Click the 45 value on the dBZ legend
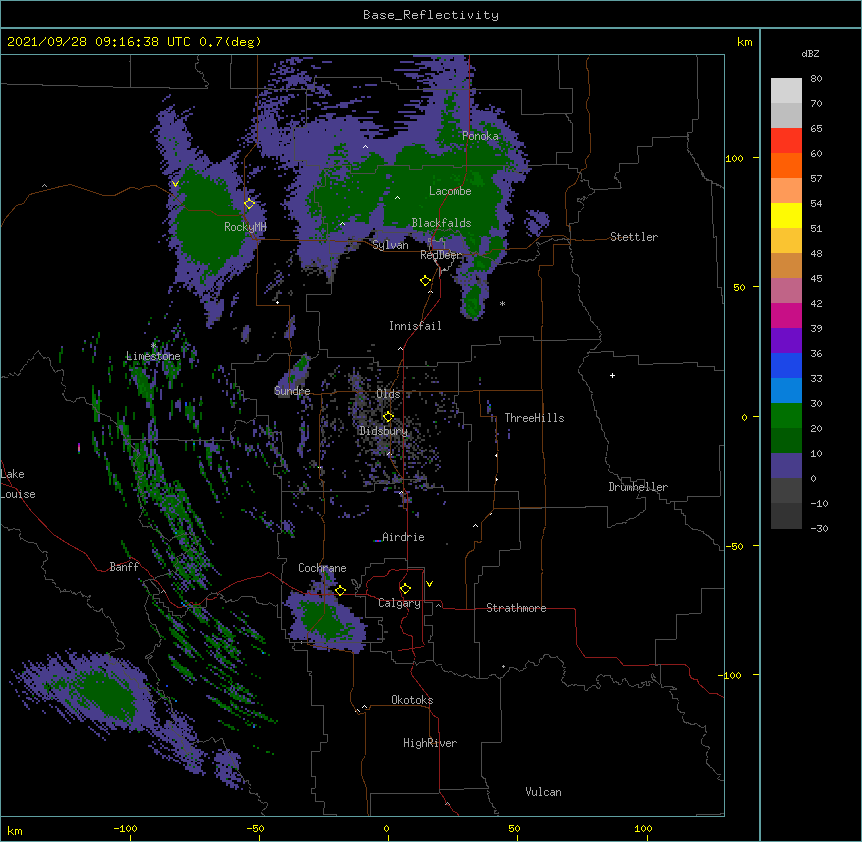 816,278
